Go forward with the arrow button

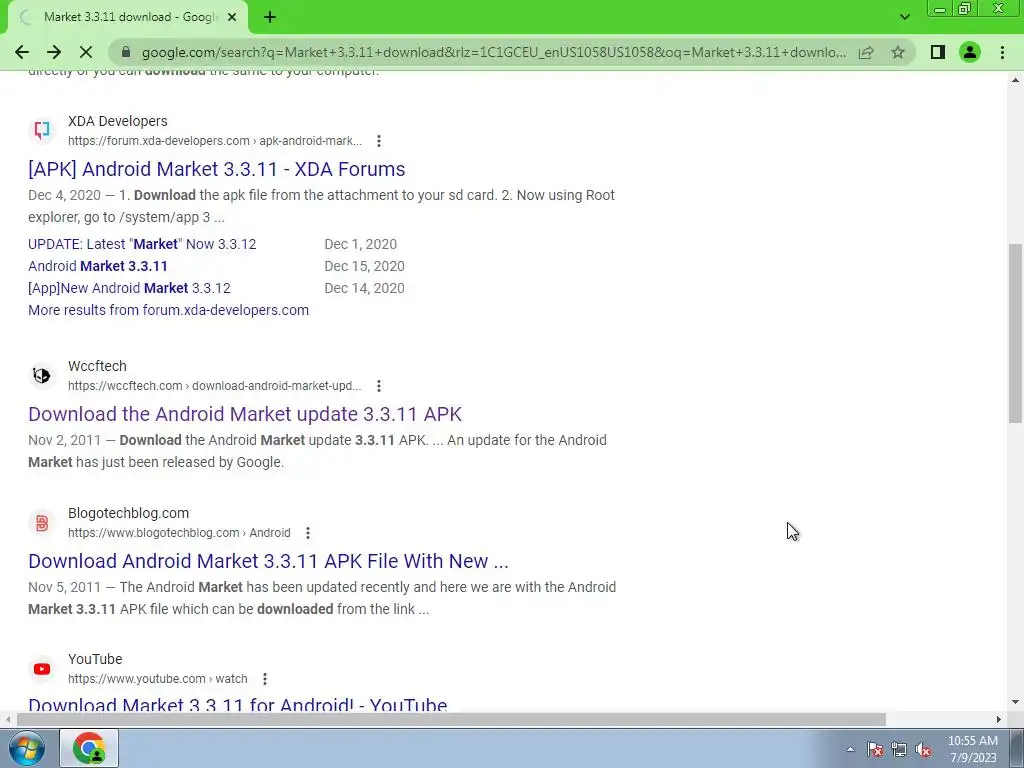pyautogui.click(x=54, y=52)
